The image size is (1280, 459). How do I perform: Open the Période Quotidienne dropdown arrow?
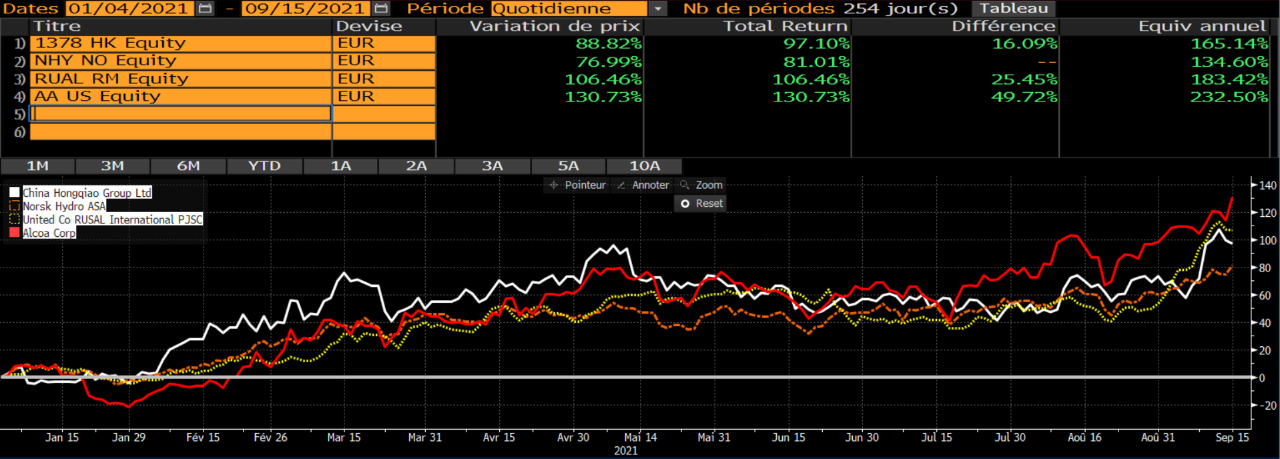click(657, 8)
